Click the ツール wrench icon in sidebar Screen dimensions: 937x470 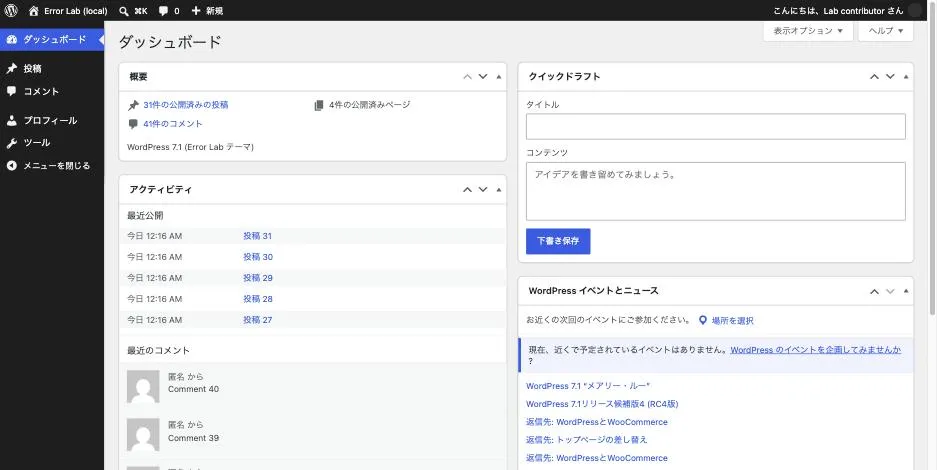pos(12,143)
